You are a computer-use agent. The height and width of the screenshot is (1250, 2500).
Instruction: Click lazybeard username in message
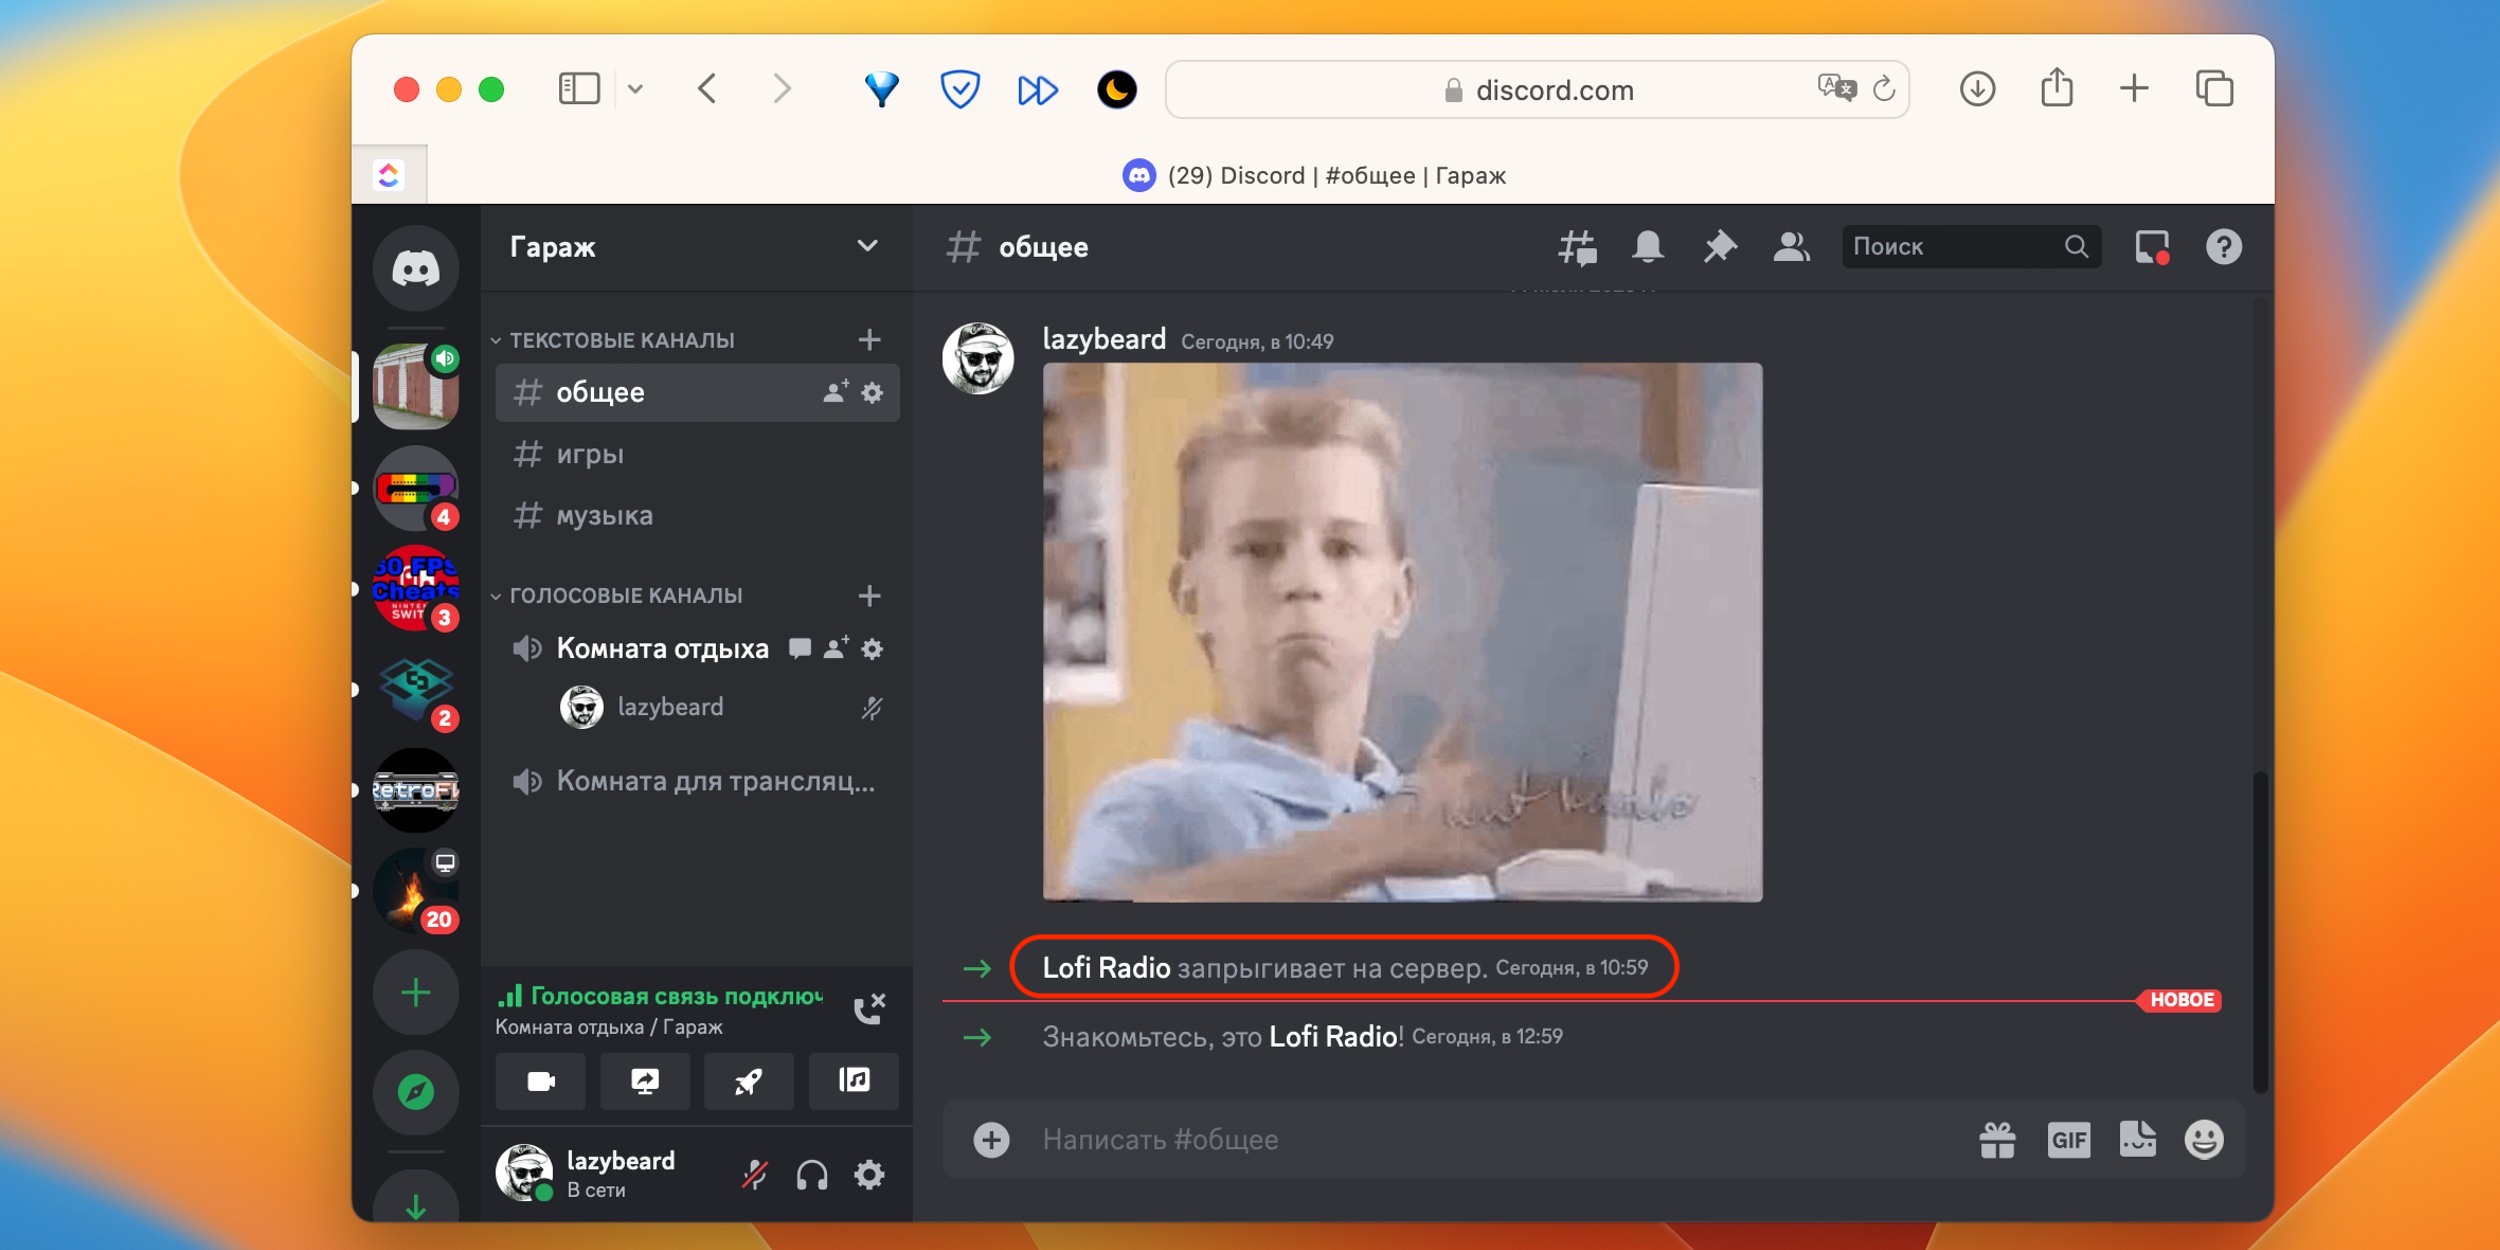coord(1104,339)
